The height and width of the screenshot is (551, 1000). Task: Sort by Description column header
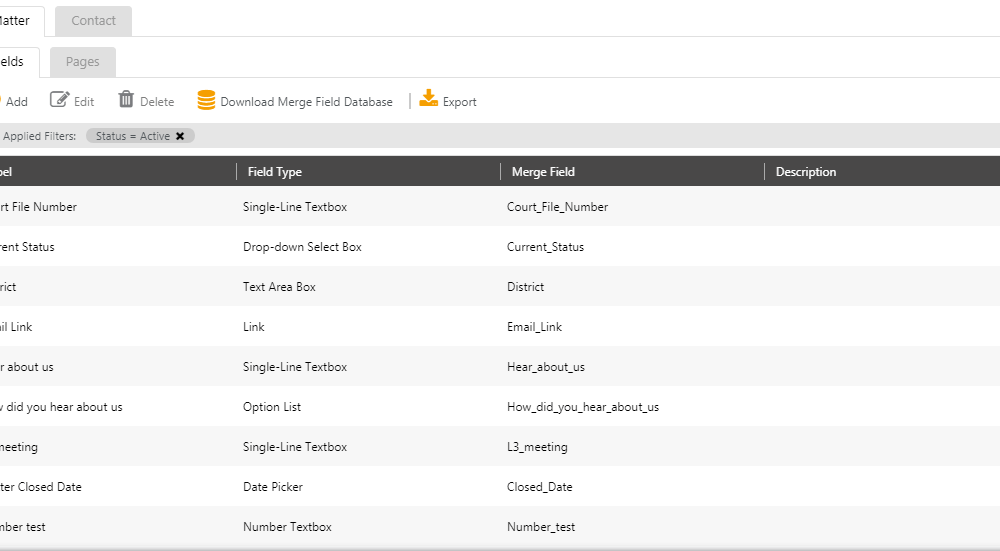pyautogui.click(x=806, y=172)
